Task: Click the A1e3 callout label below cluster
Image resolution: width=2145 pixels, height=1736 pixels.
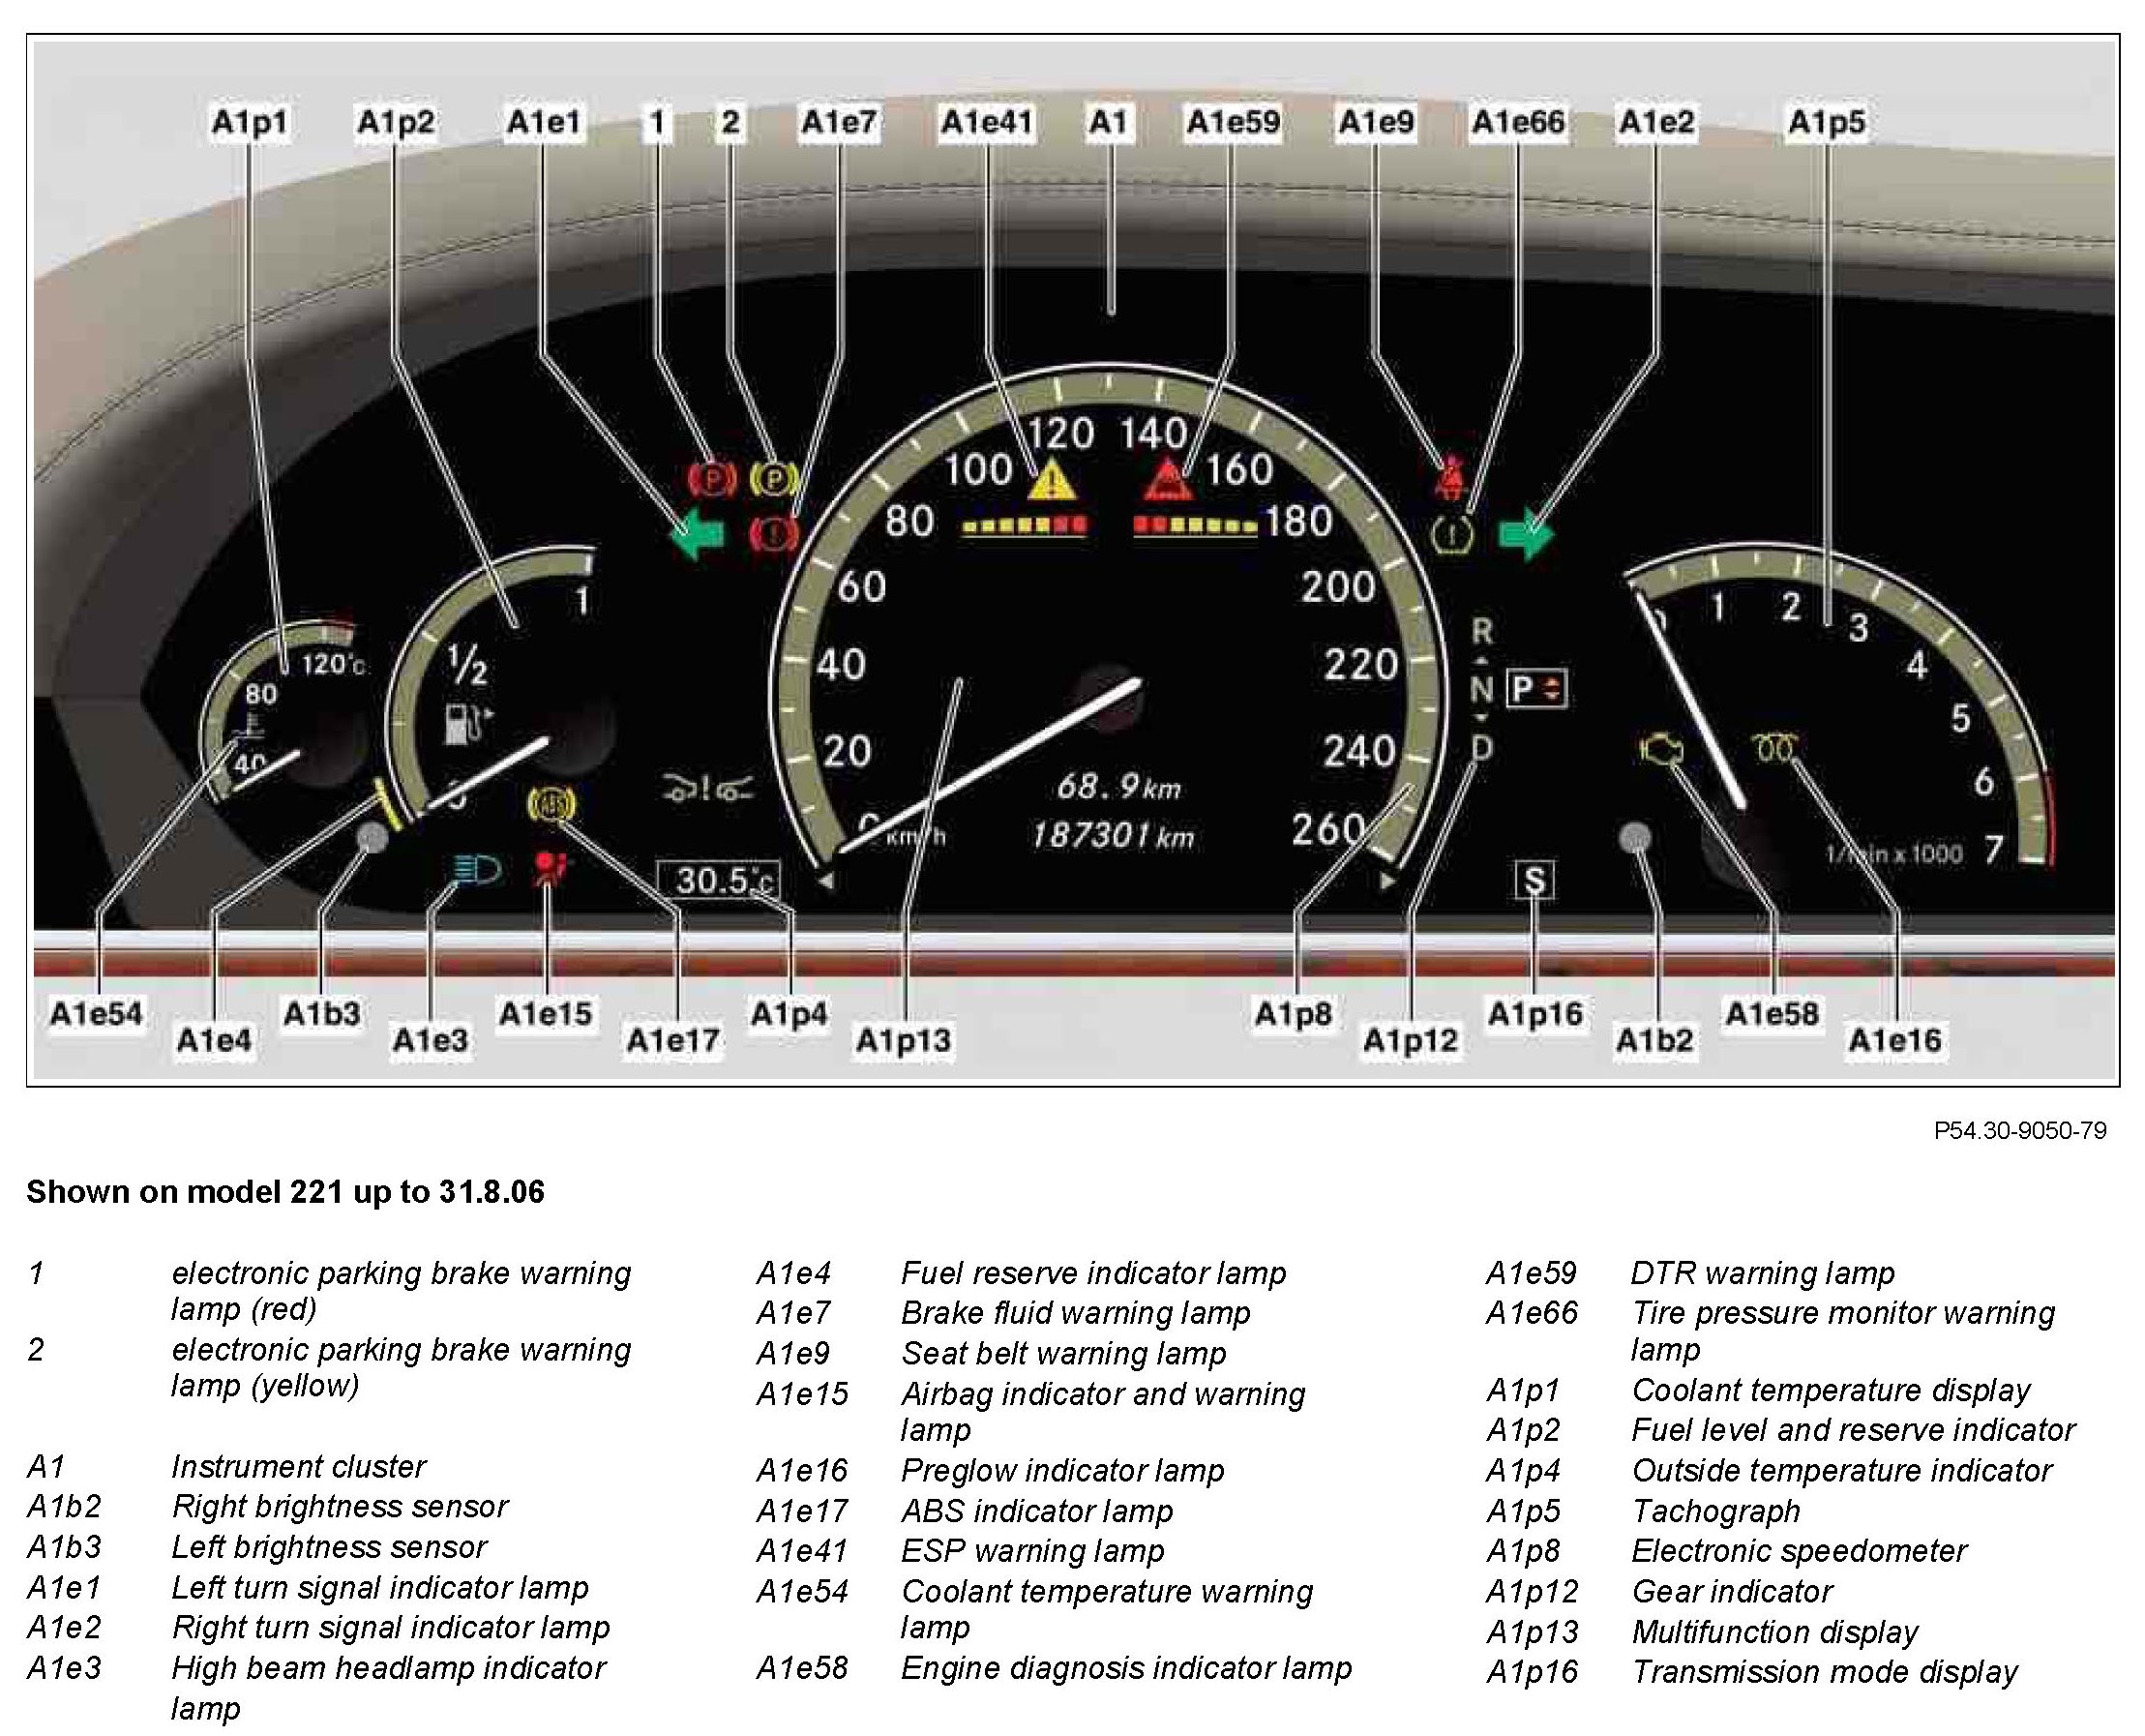Action: (430, 1041)
